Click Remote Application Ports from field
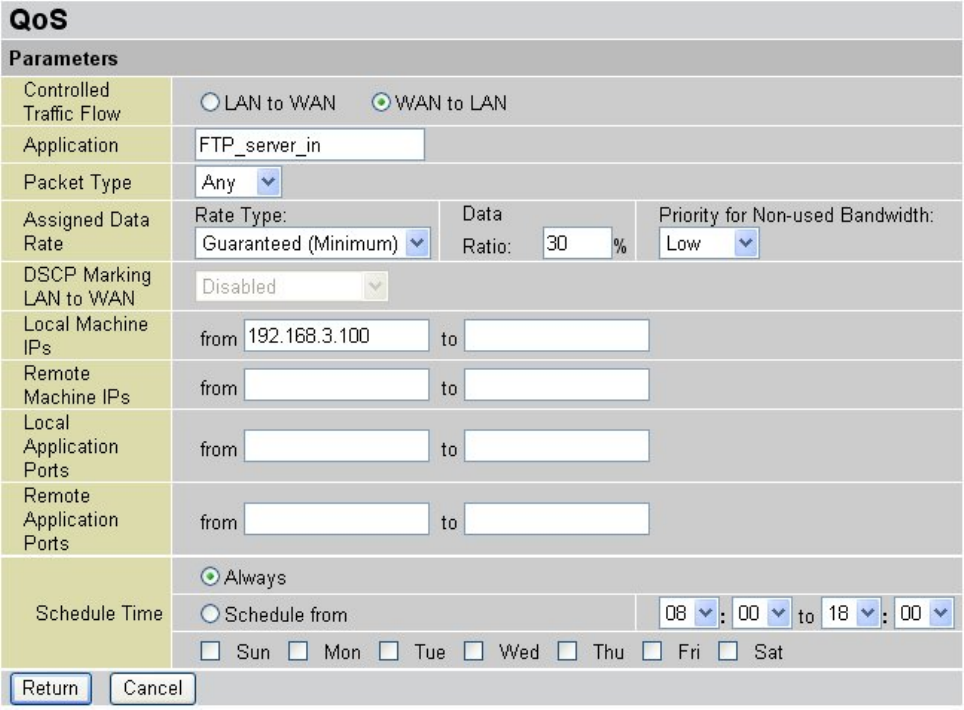The height and width of the screenshot is (710, 964). coord(336,519)
